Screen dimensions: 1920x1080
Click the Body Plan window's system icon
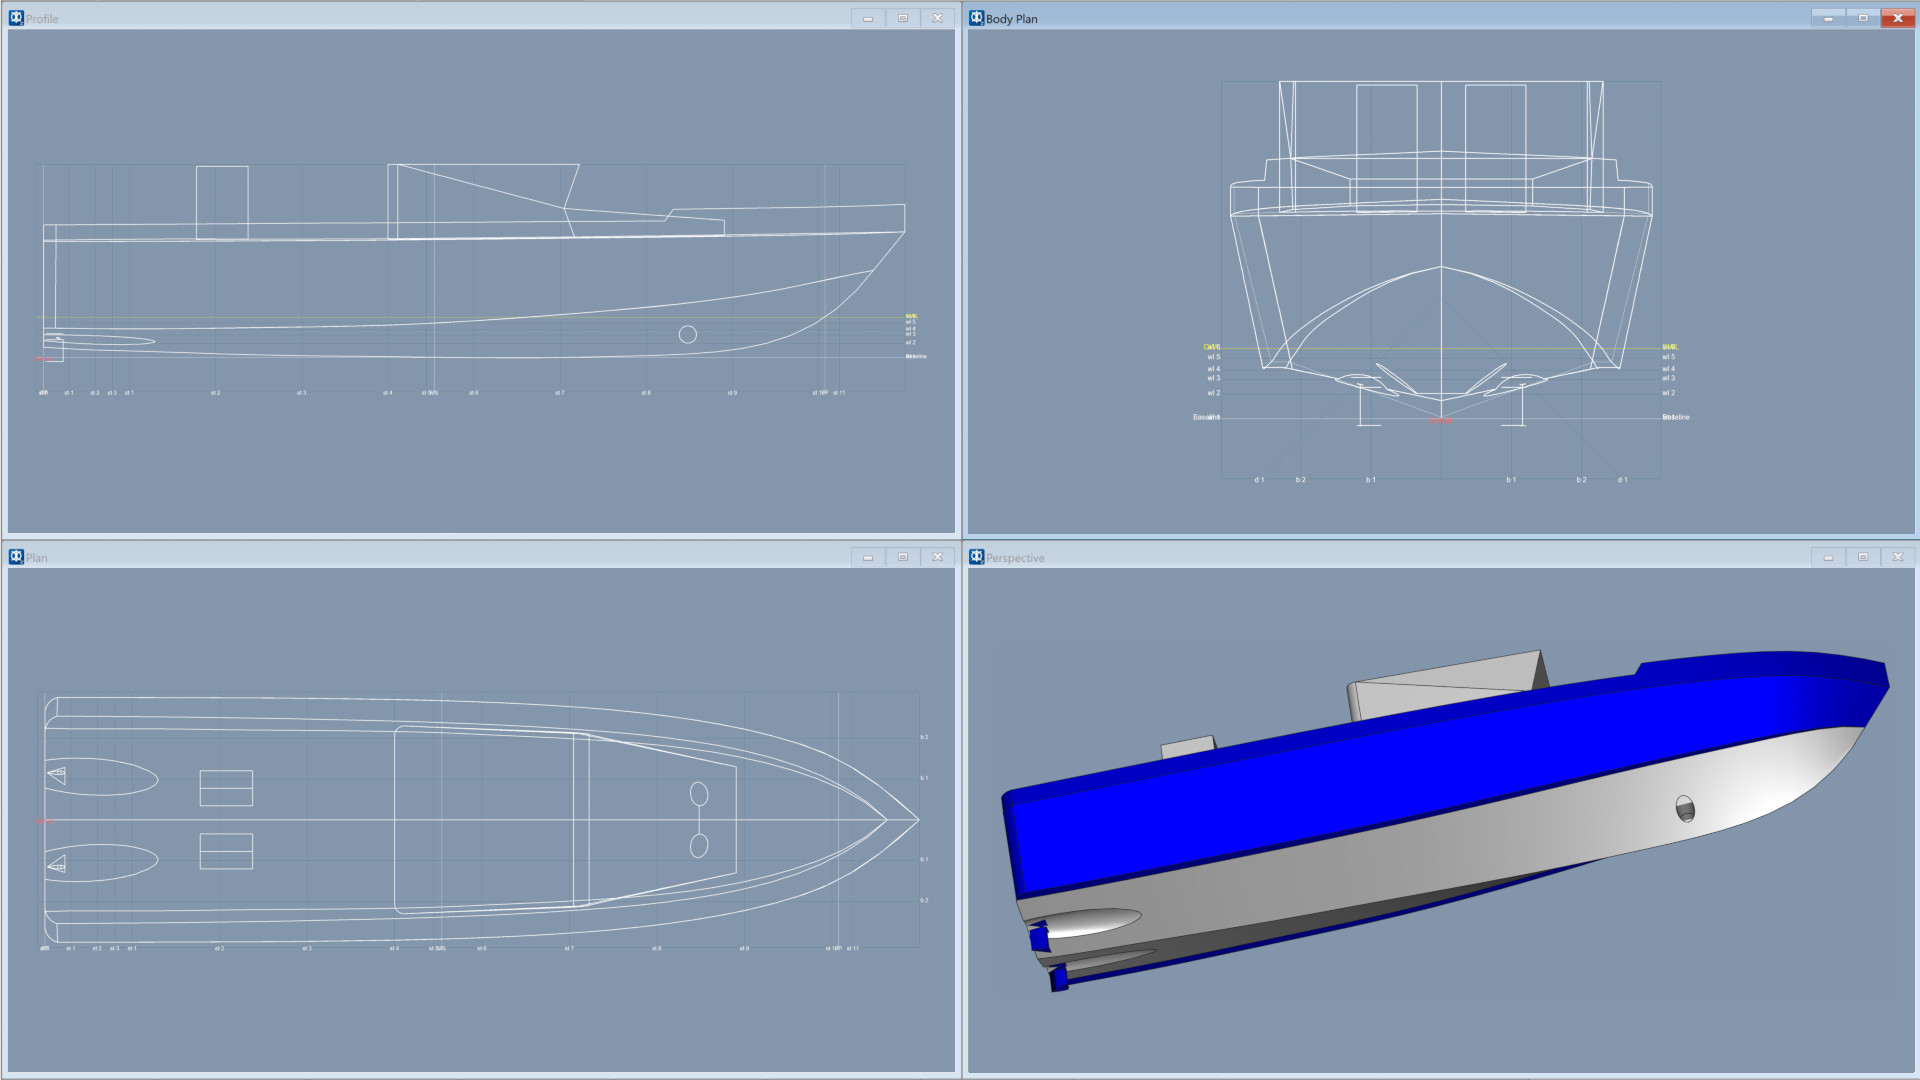pyautogui.click(x=976, y=18)
